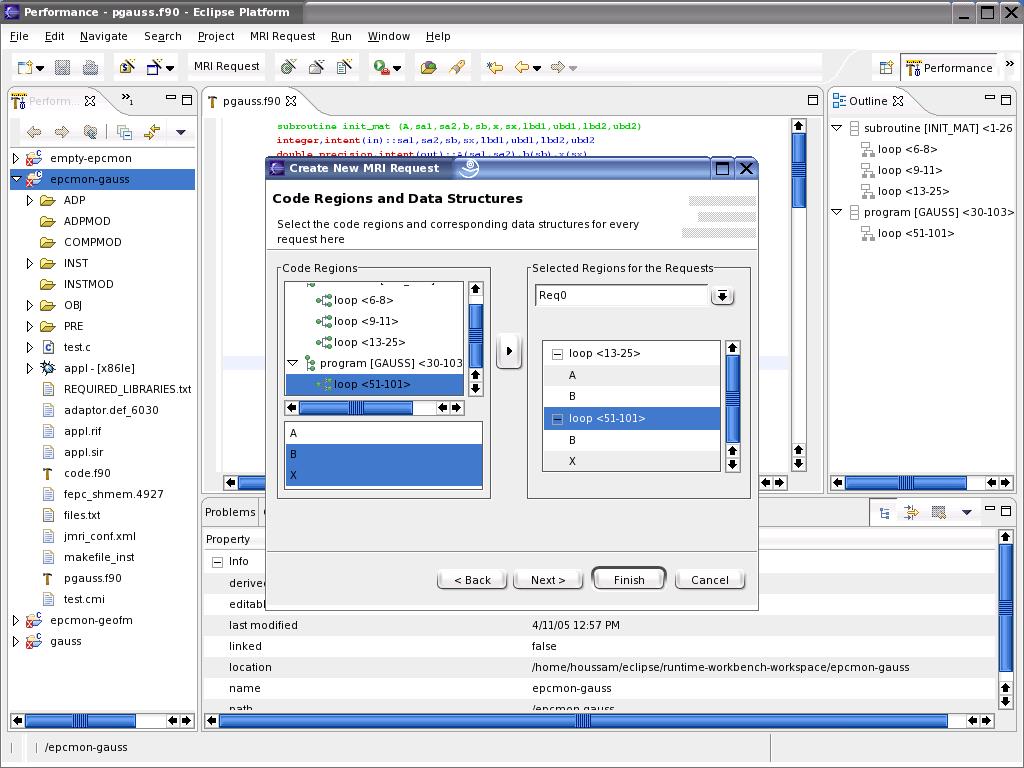The width and height of the screenshot is (1024, 768).
Task: Open Properties view menu triangle
Action: point(967,513)
